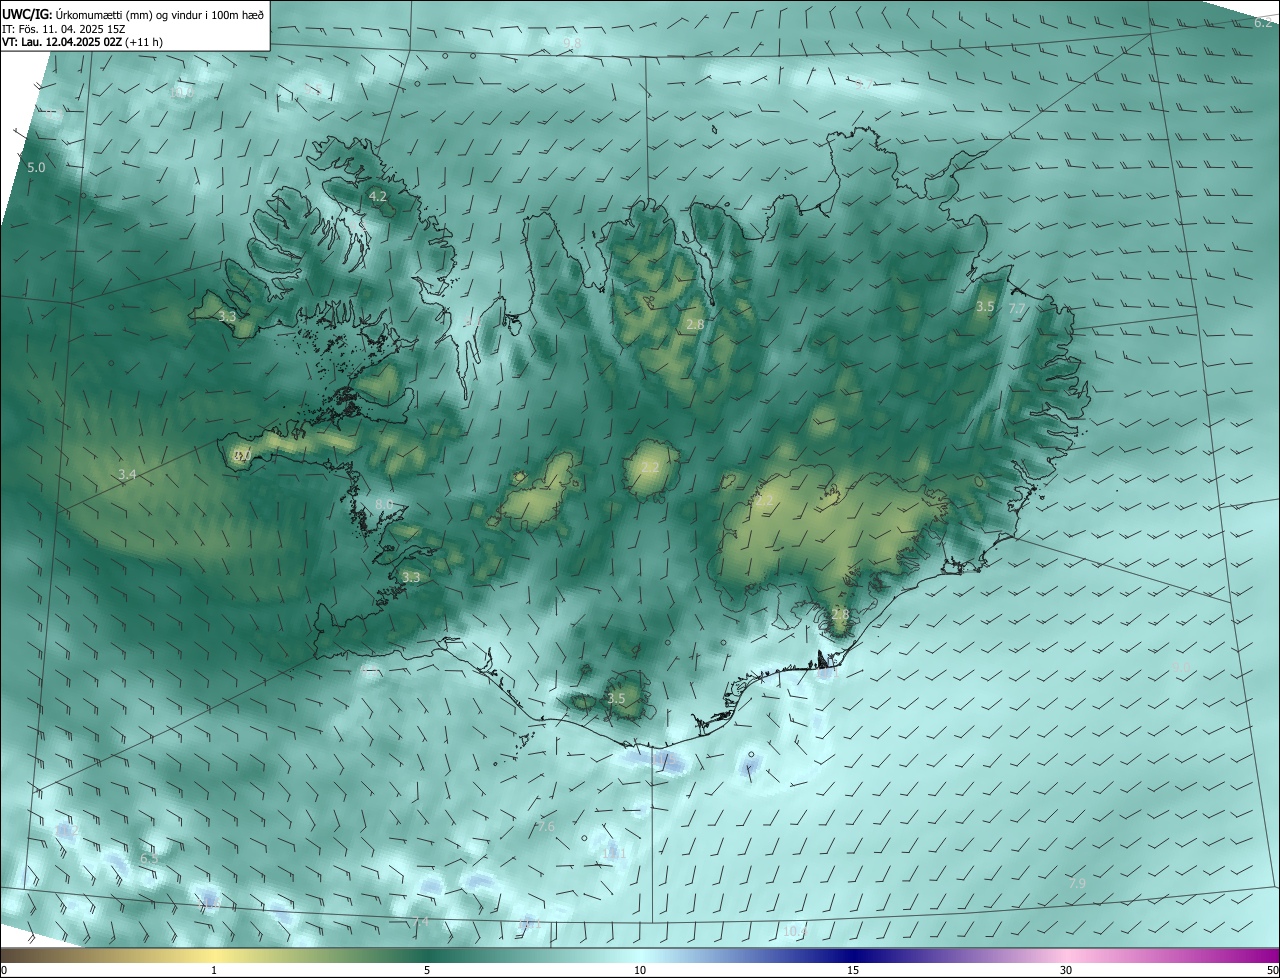The height and width of the screenshot is (978, 1280).
Task: Click the color scale tick label 5
Action: coord(427,970)
